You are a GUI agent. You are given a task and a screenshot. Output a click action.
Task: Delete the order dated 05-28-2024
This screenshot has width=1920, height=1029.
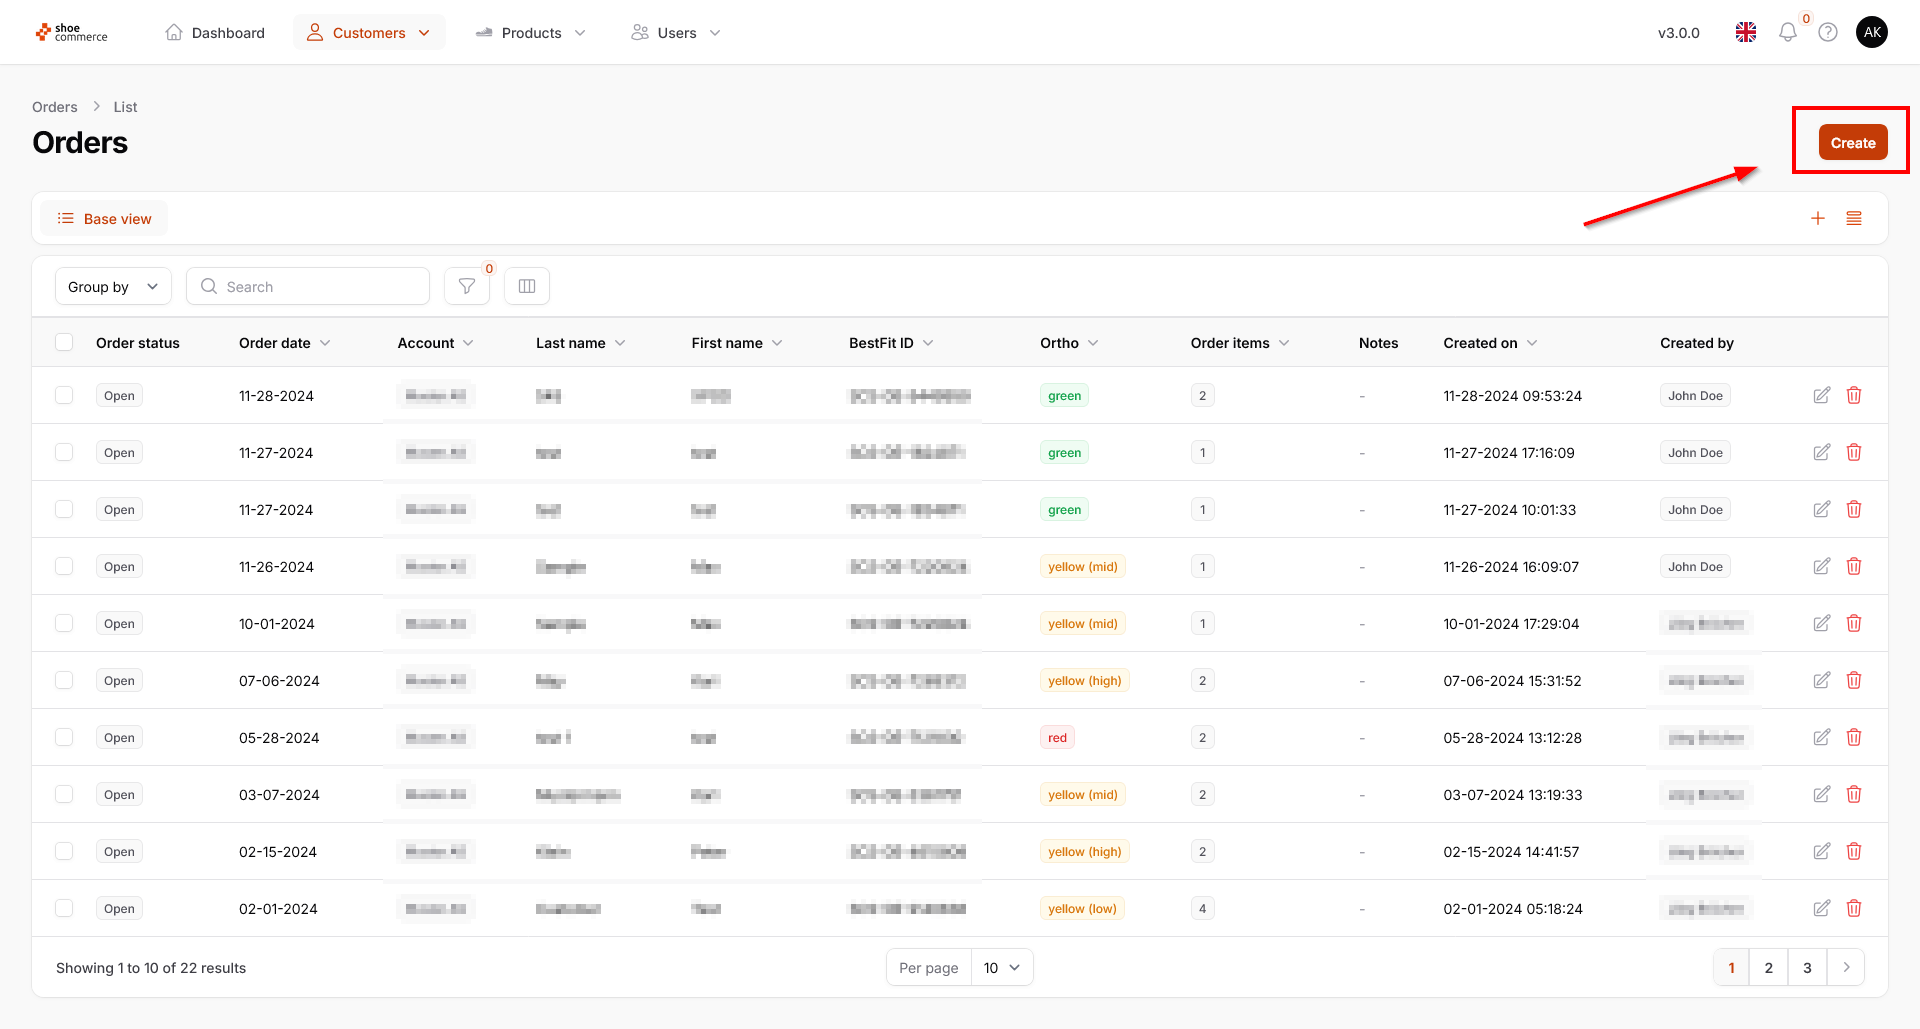tap(1854, 738)
